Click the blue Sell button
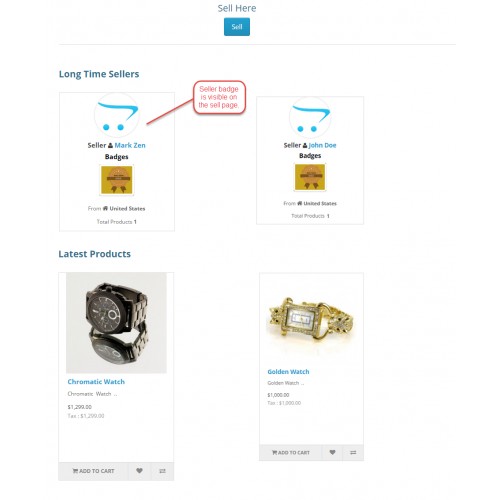The height and width of the screenshot is (500, 500). pos(237,27)
